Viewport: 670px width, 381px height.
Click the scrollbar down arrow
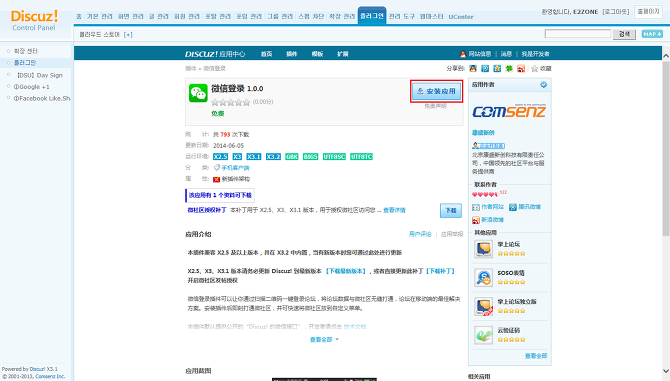pos(666,371)
